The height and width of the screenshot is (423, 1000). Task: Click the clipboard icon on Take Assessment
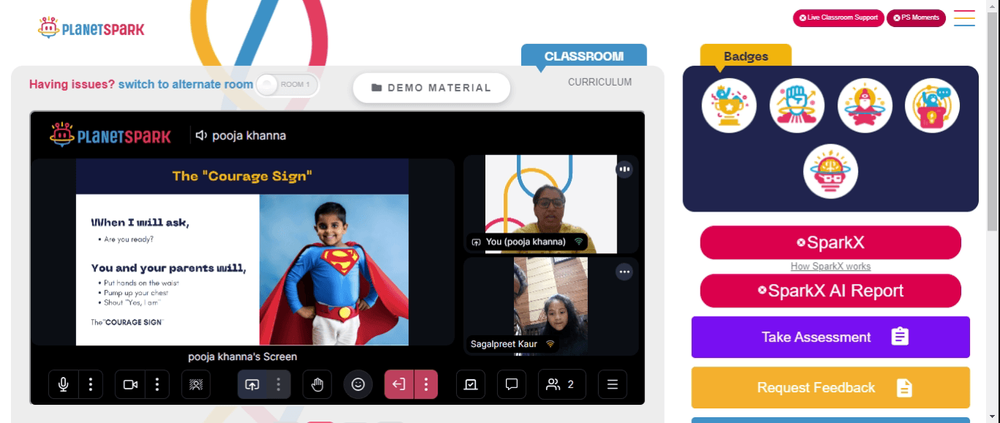click(900, 337)
